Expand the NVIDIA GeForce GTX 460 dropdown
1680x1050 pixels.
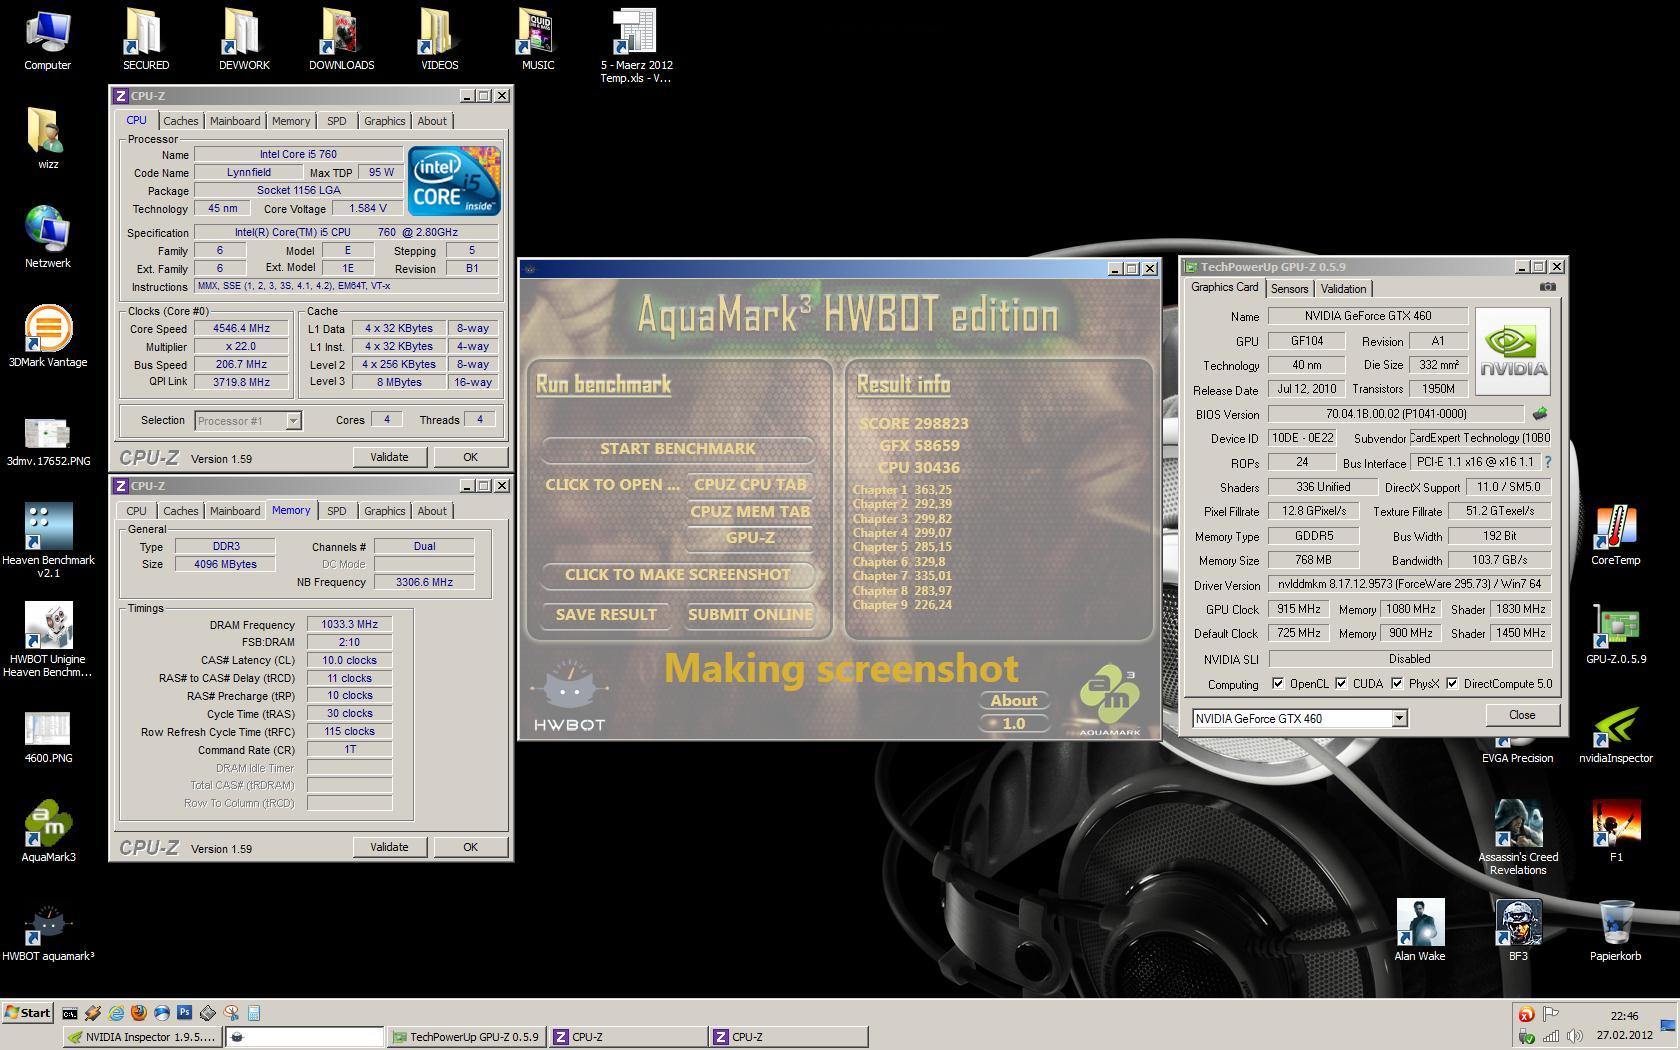(x=1399, y=718)
